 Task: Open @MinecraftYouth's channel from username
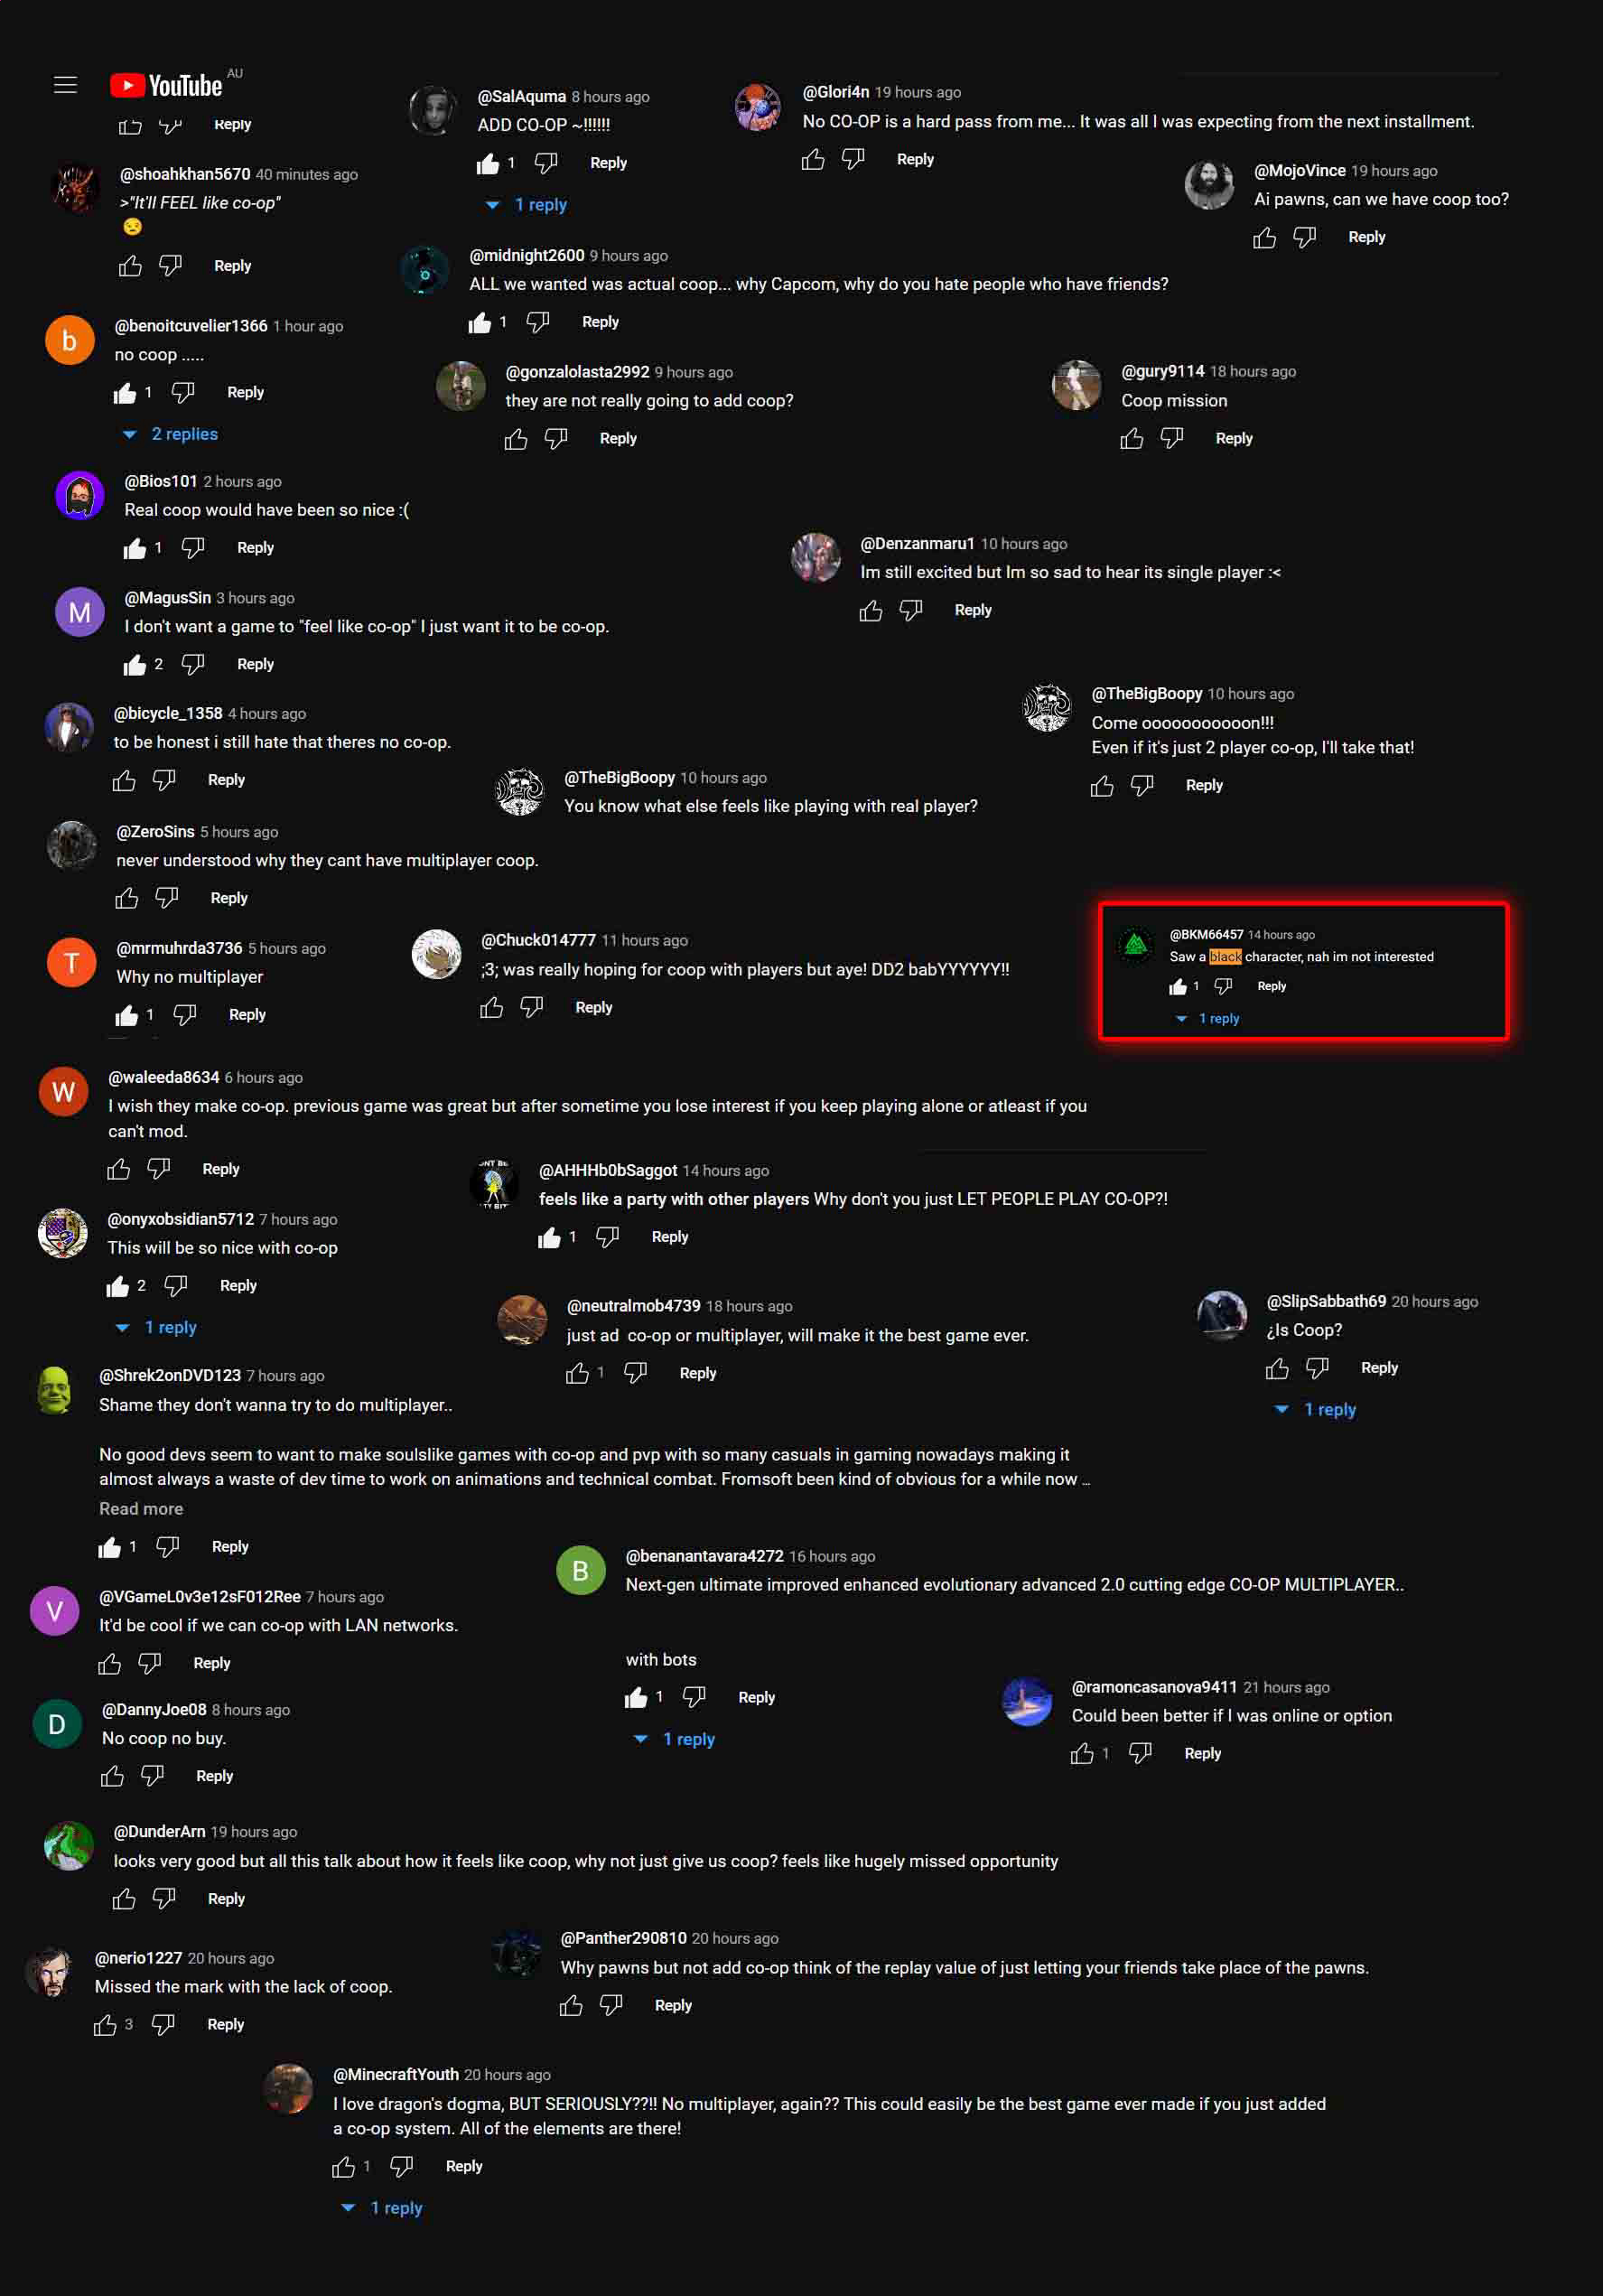click(395, 2074)
